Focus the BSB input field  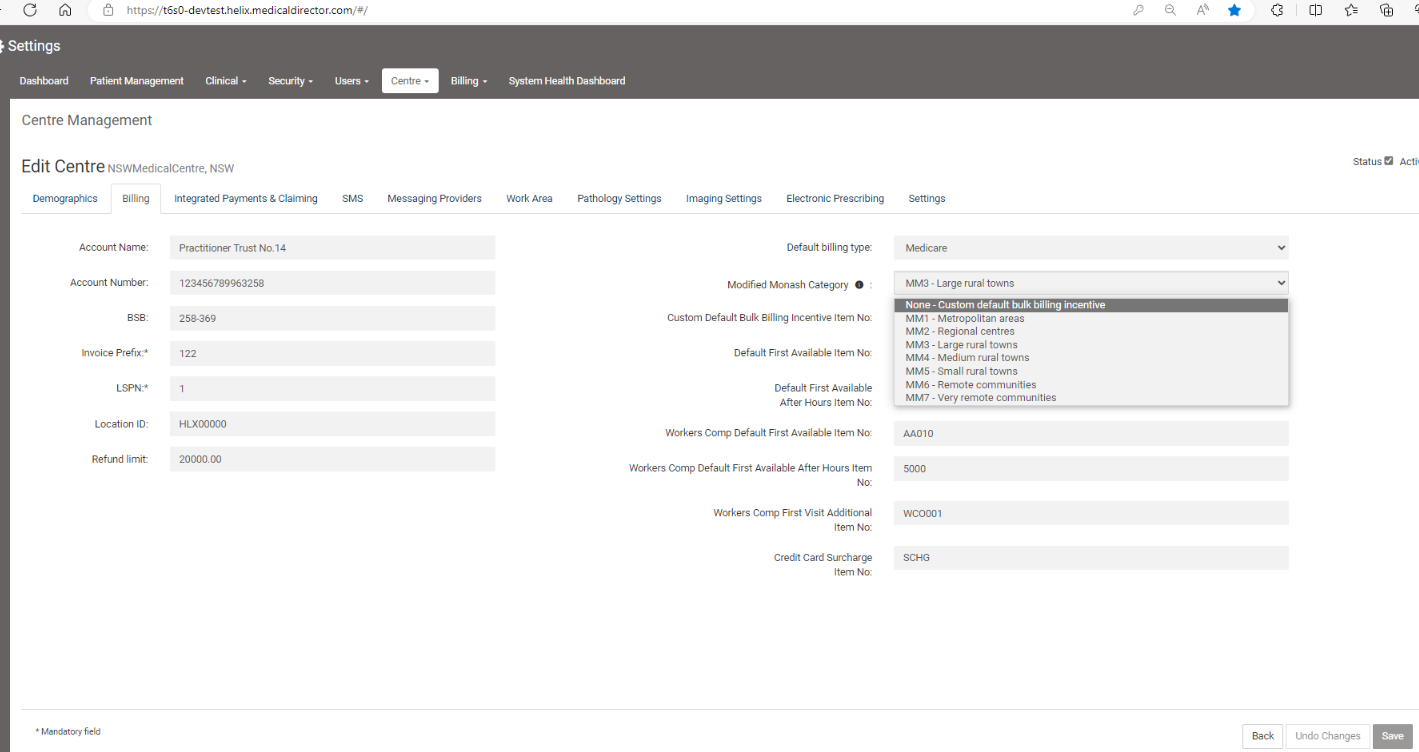[x=332, y=318]
